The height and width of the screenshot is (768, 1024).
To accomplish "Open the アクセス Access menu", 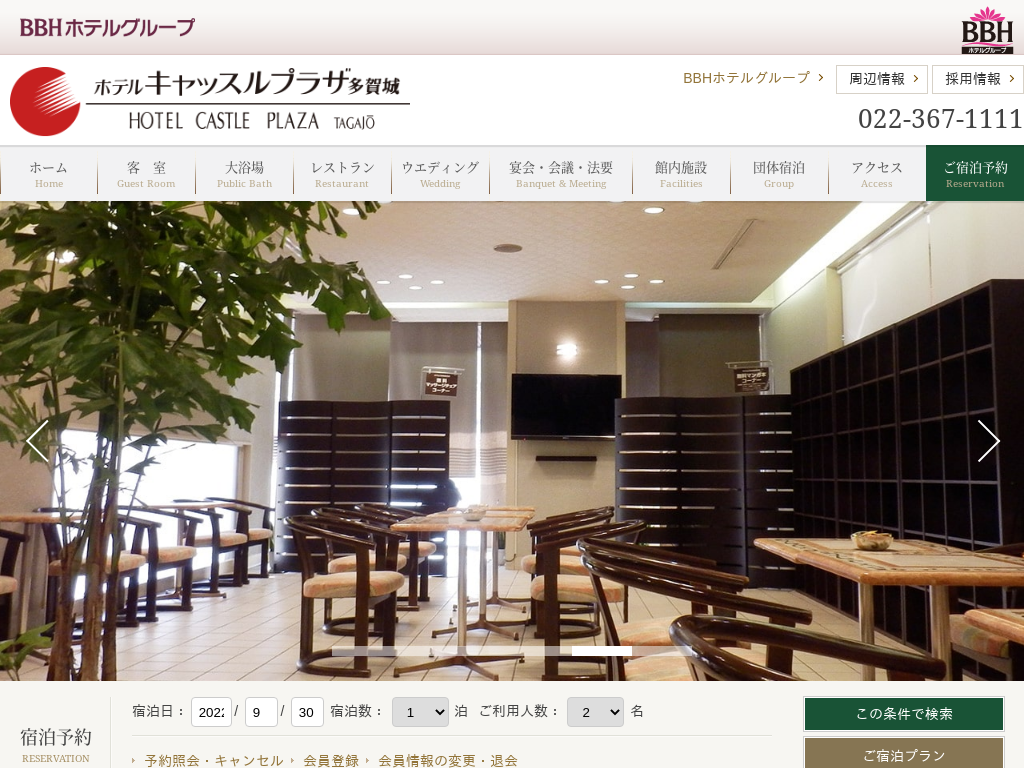I will tap(877, 174).
